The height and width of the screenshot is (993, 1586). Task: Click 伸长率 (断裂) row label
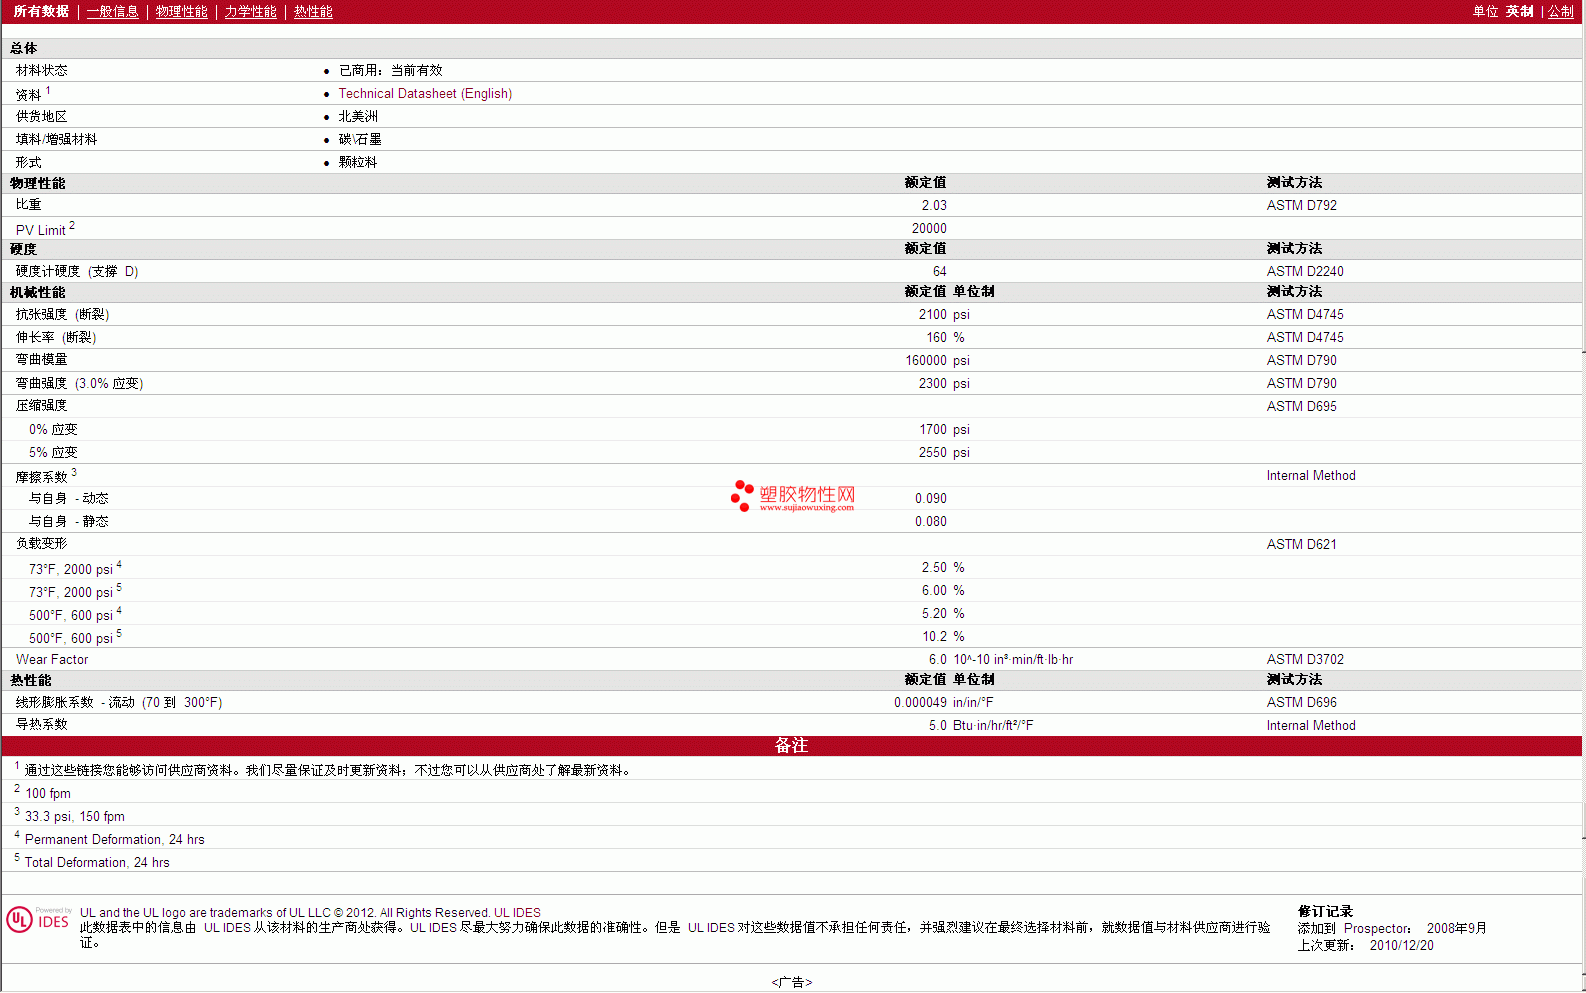pyautogui.click(x=56, y=337)
